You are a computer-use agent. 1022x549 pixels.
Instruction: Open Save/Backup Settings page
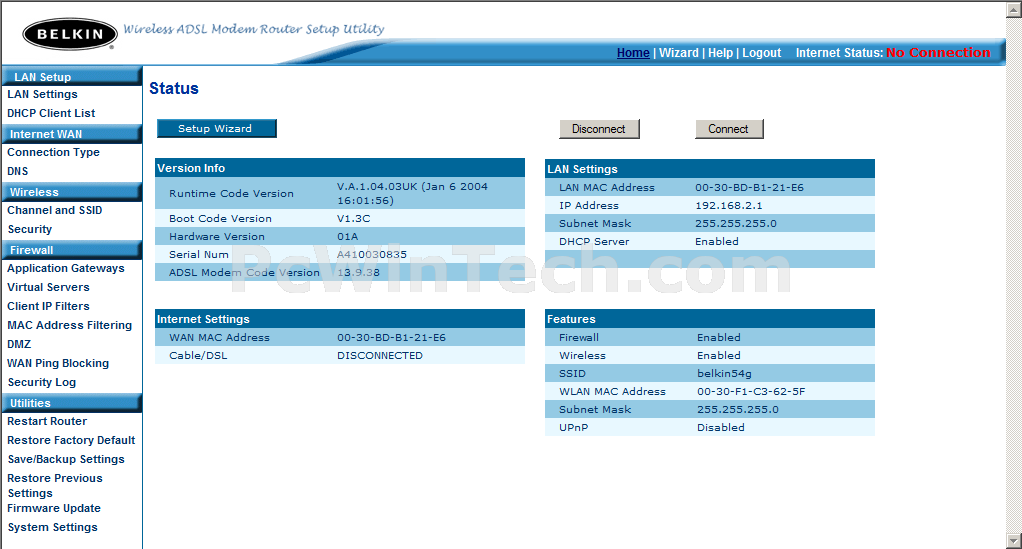pos(66,459)
